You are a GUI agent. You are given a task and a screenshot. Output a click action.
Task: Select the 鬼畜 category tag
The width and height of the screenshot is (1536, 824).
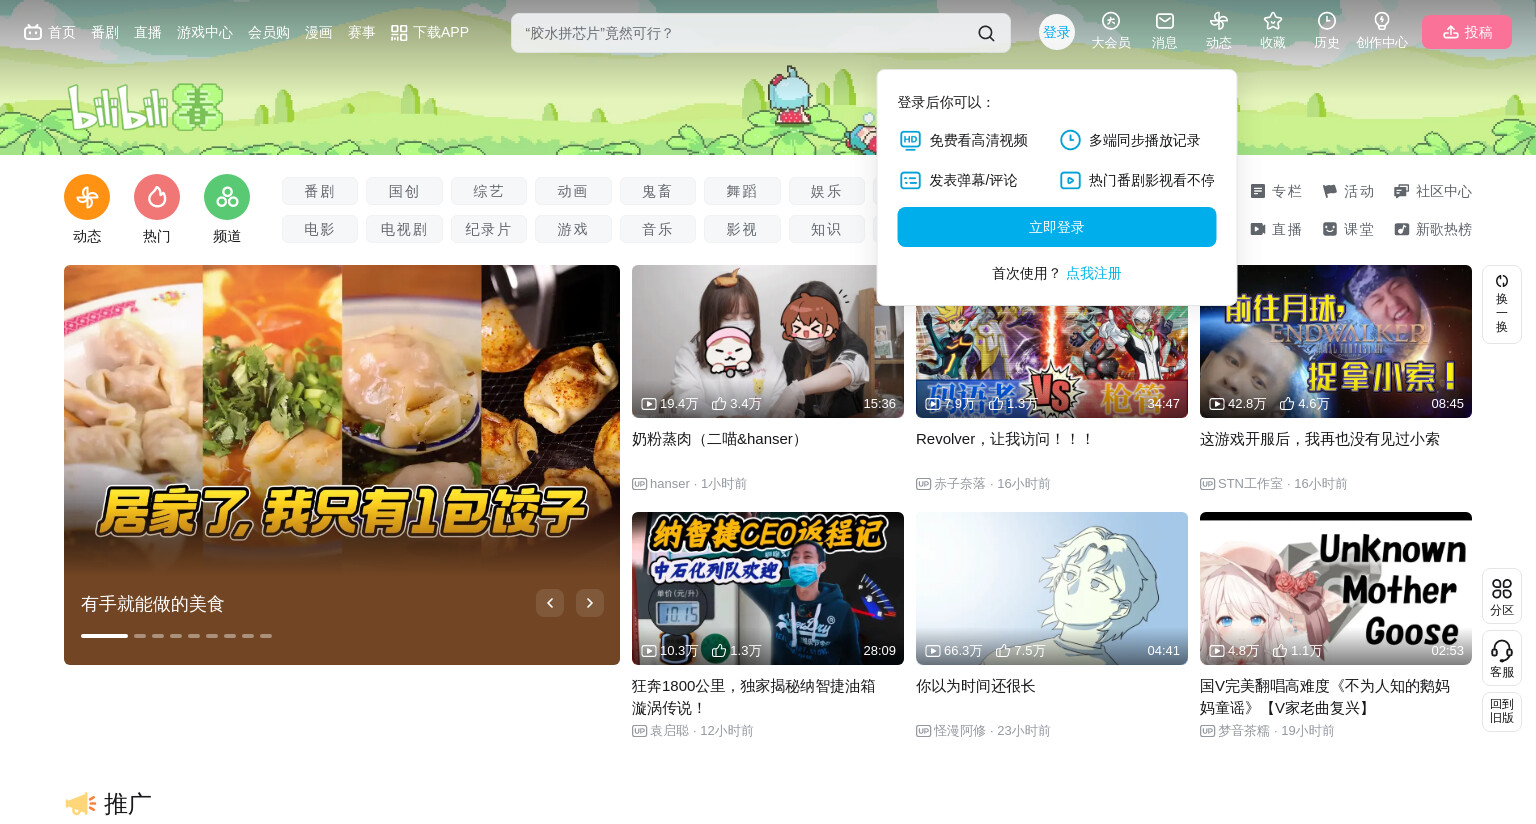tap(658, 191)
